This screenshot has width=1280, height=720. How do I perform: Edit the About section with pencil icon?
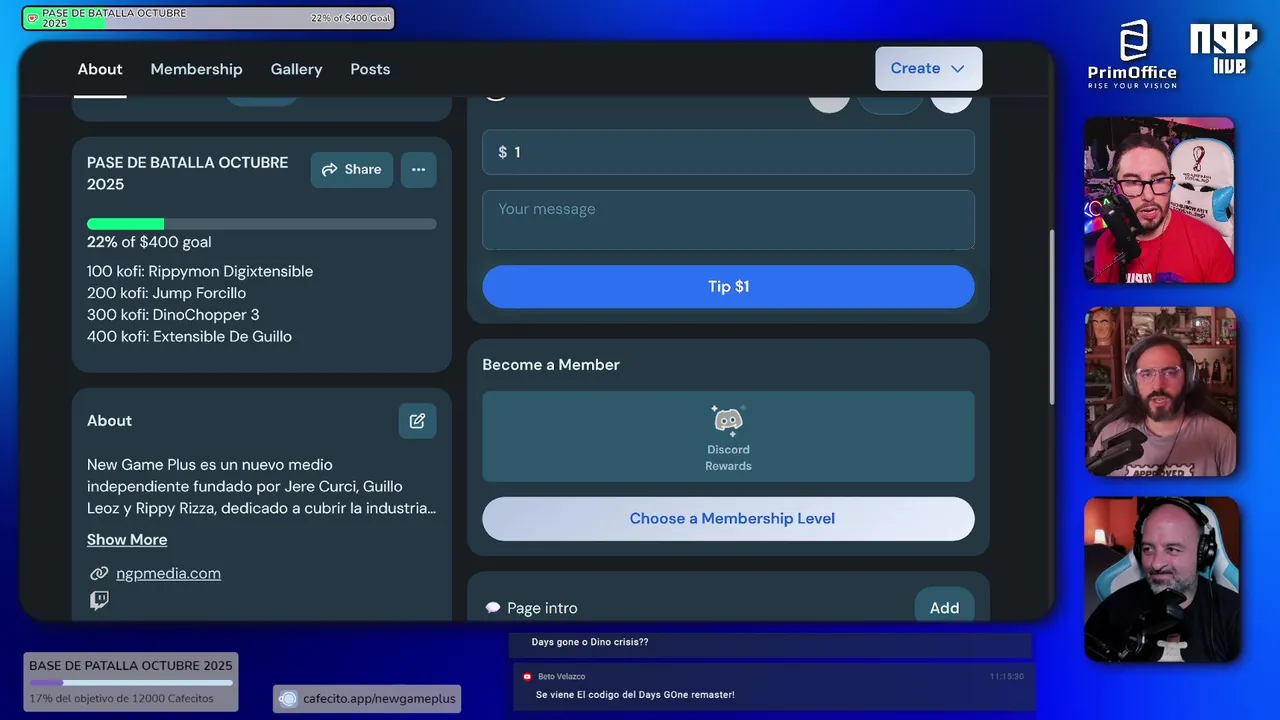(x=417, y=421)
